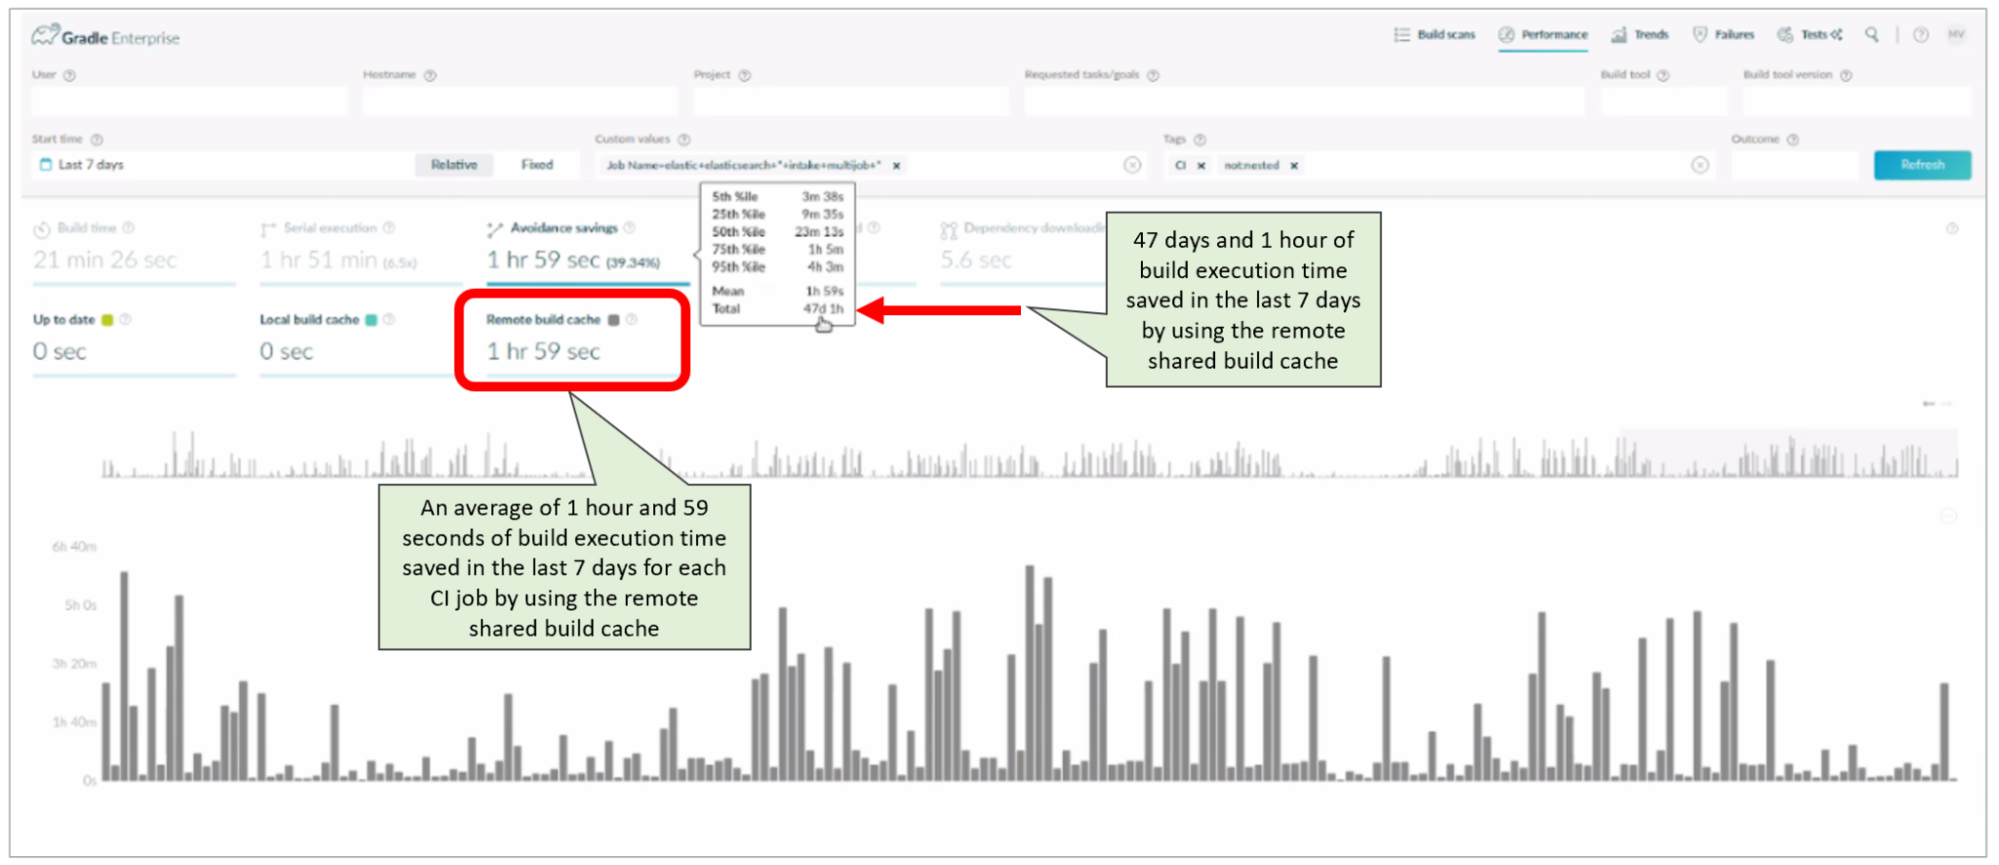Image resolution: width=1999 pixels, height=865 pixels.
Task: Clear all custom values with circled X
Action: 1132,165
